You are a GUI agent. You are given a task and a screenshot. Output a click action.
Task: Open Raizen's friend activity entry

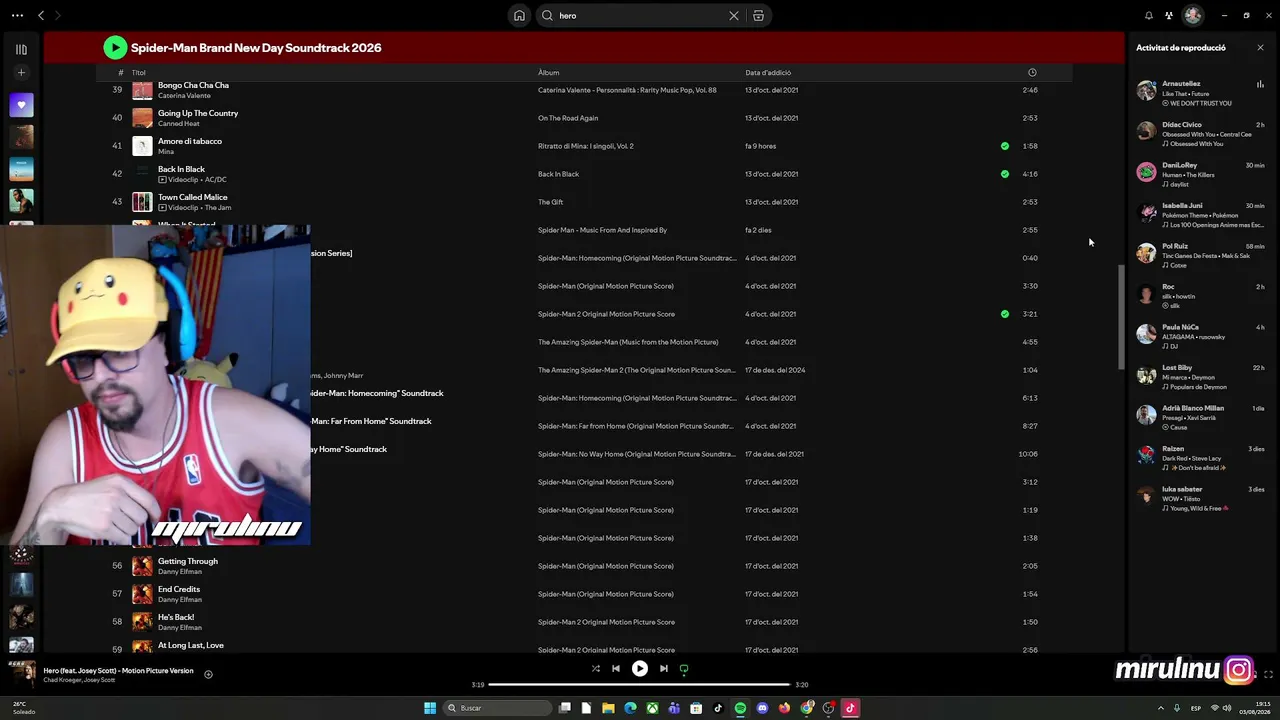[x=1202, y=458]
